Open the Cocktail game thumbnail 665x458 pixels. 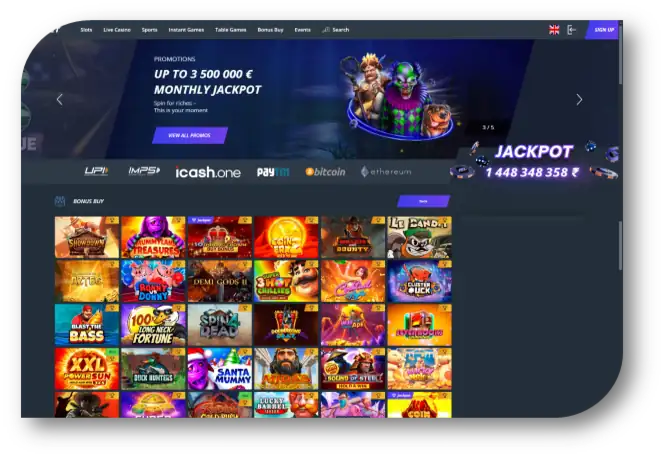point(353,281)
